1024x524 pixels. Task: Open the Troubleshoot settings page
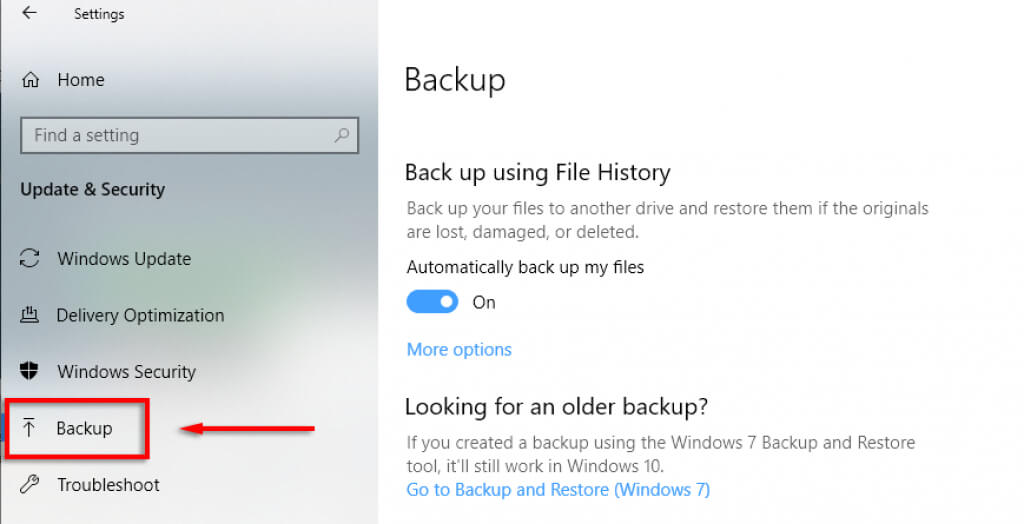(x=108, y=485)
